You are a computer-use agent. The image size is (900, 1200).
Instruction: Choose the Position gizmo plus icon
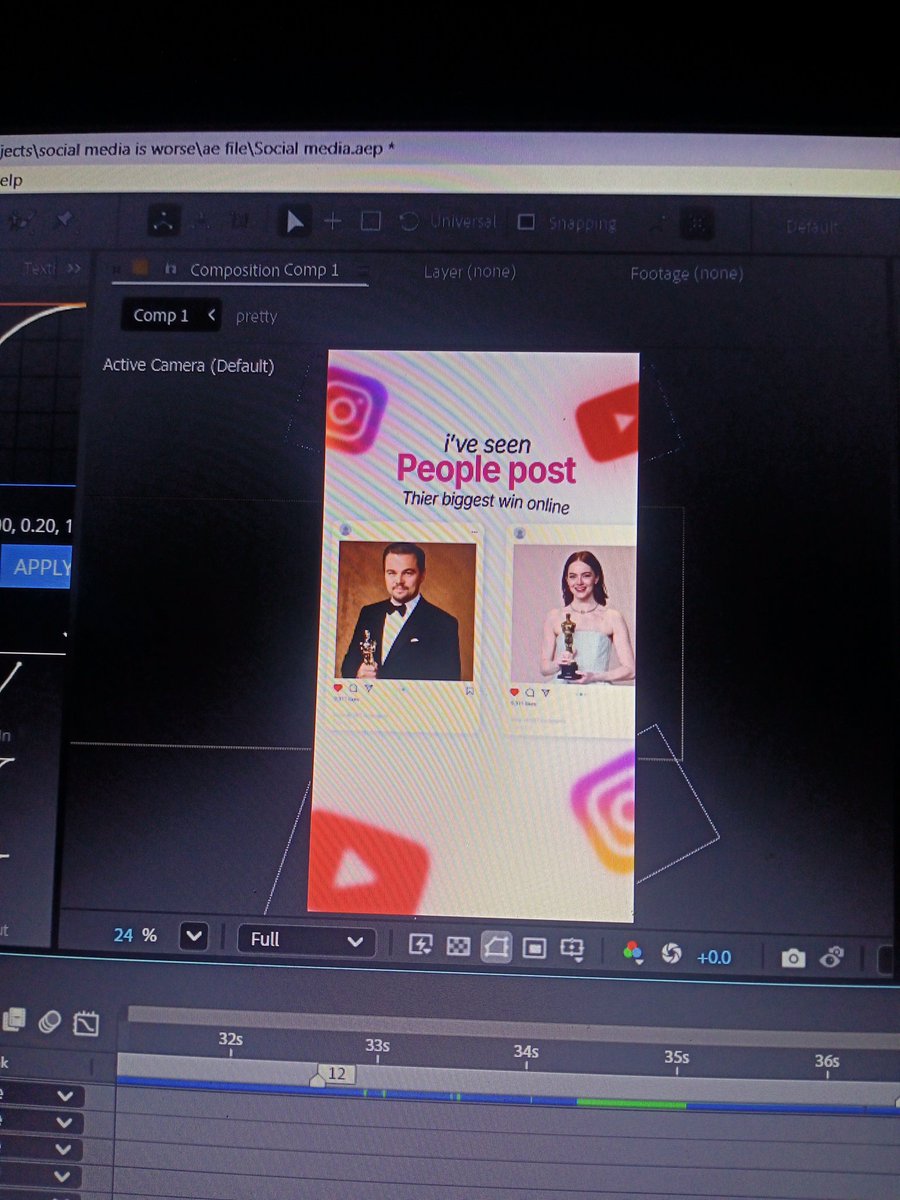tap(333, 222)
